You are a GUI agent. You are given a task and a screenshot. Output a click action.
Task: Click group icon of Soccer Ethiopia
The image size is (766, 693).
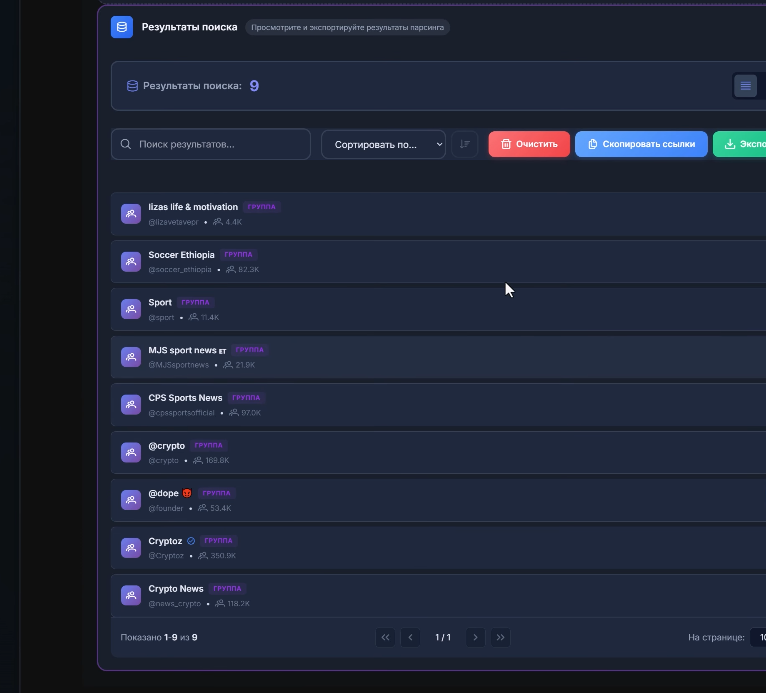pos(131,261)
